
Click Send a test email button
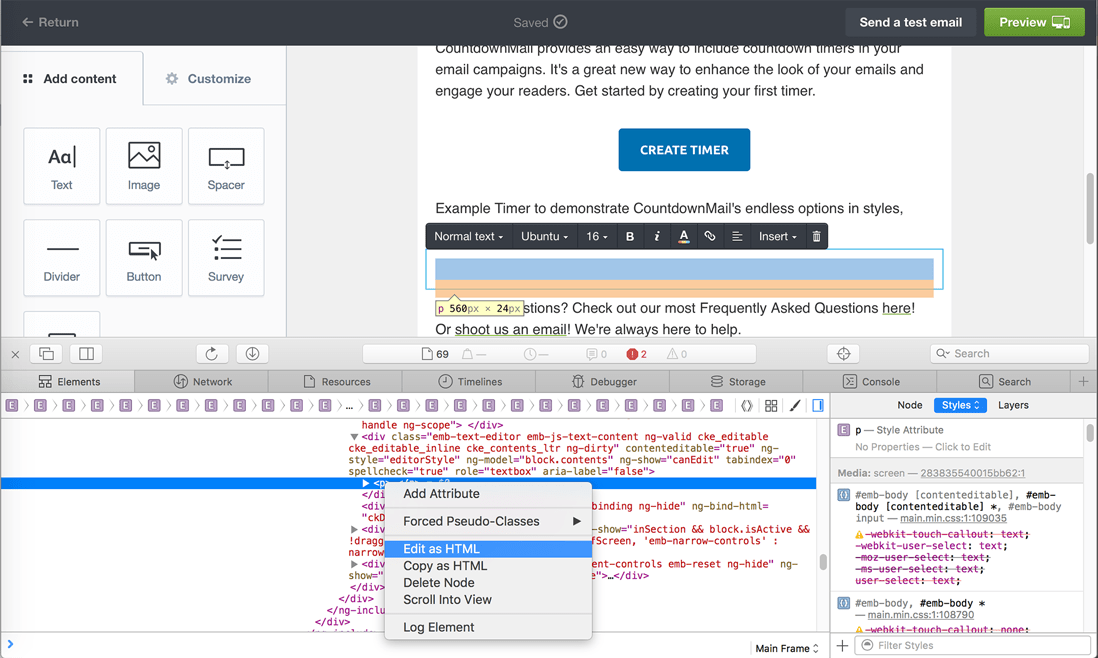[x=910, y=22]
